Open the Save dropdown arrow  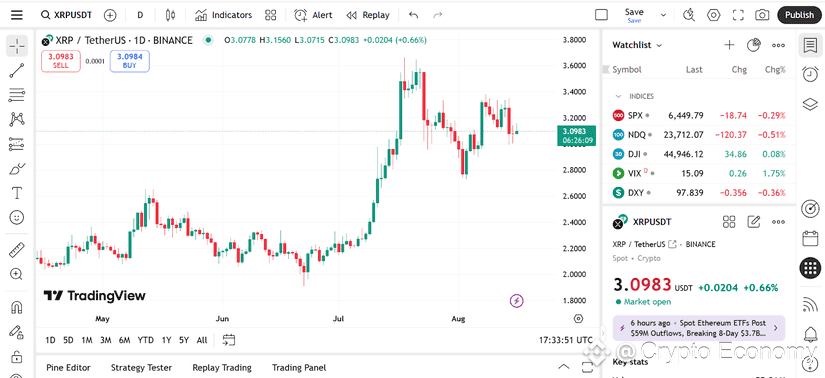[663, 15]
